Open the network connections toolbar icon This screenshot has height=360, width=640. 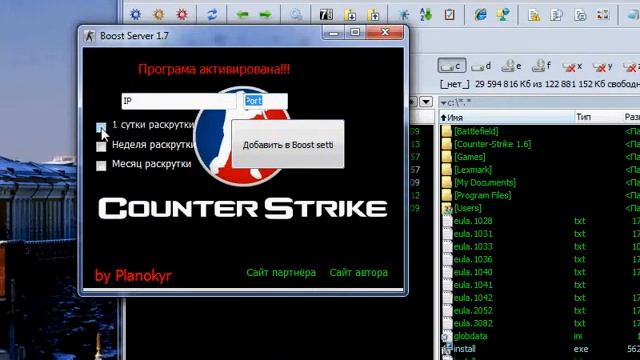coord(503,15)
